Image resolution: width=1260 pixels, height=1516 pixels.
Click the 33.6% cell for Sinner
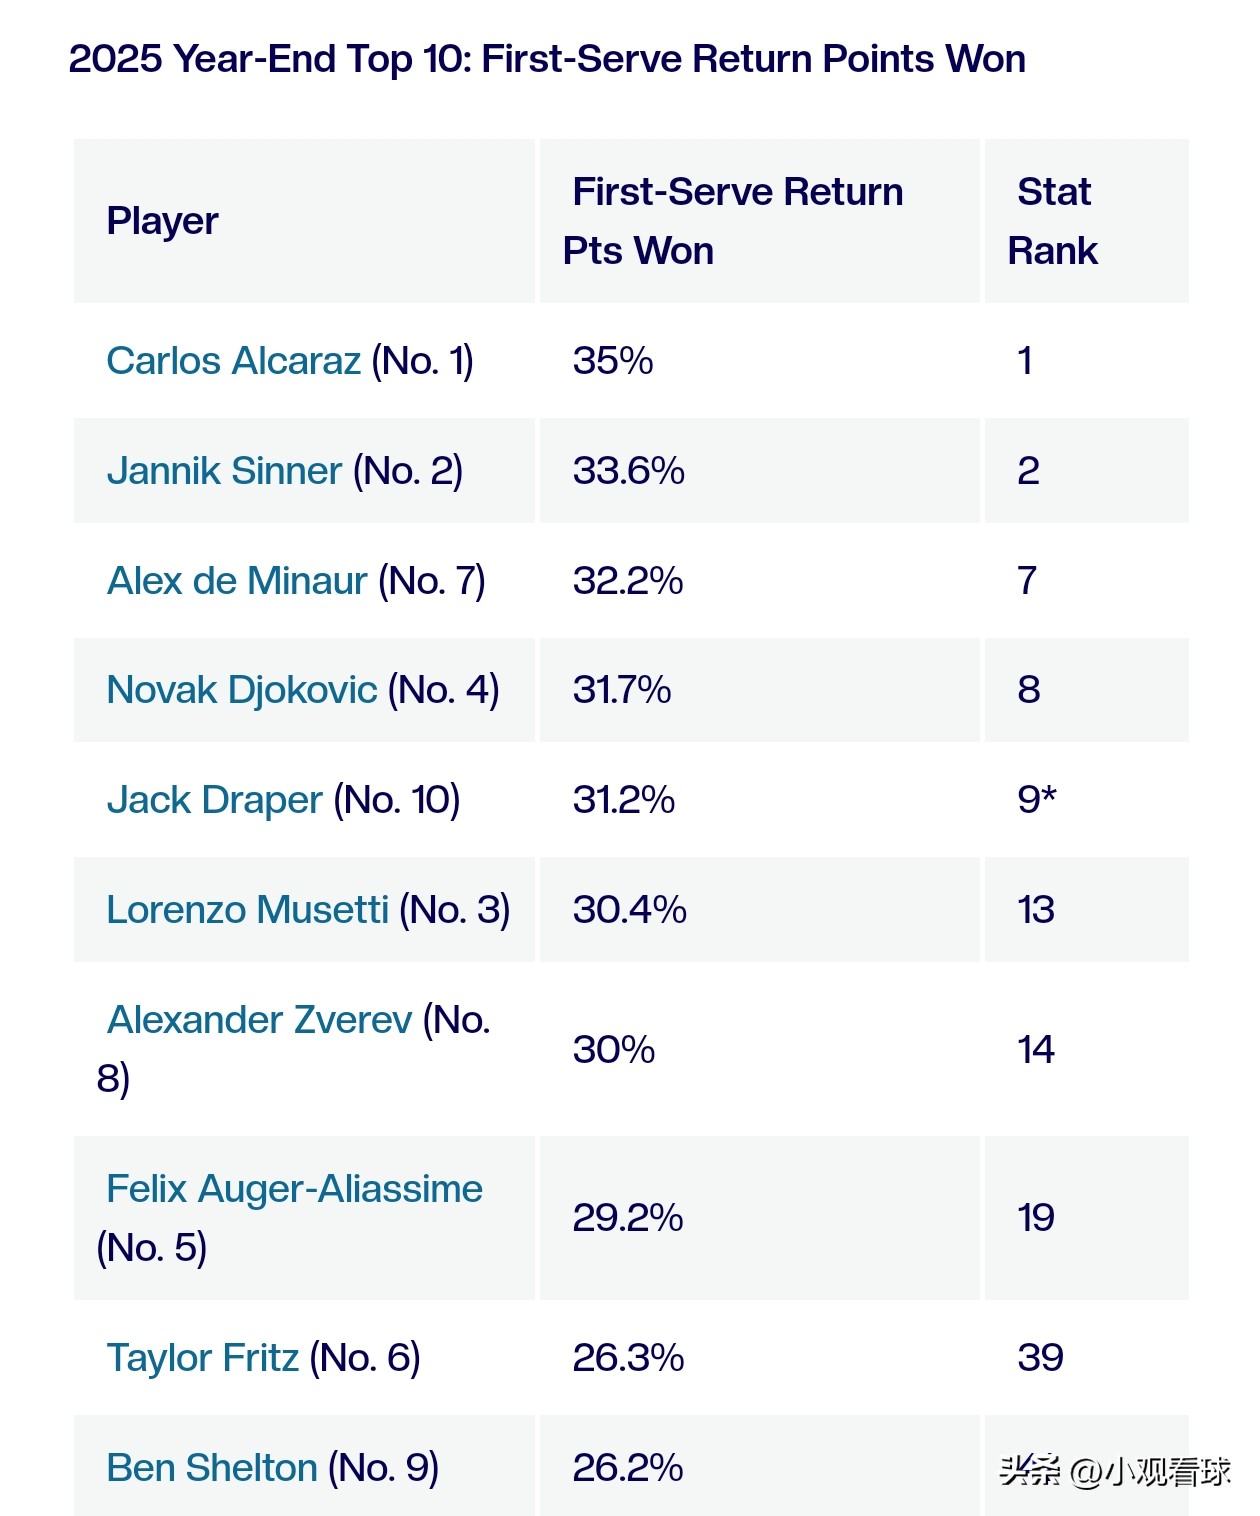(628, 471)
